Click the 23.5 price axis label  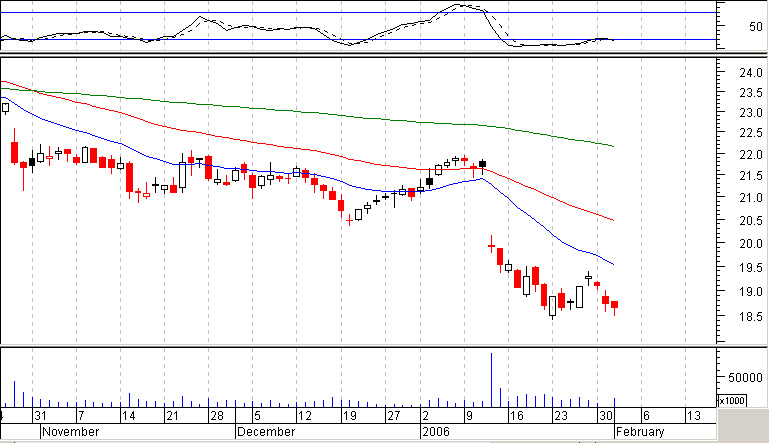click(751, 93)
